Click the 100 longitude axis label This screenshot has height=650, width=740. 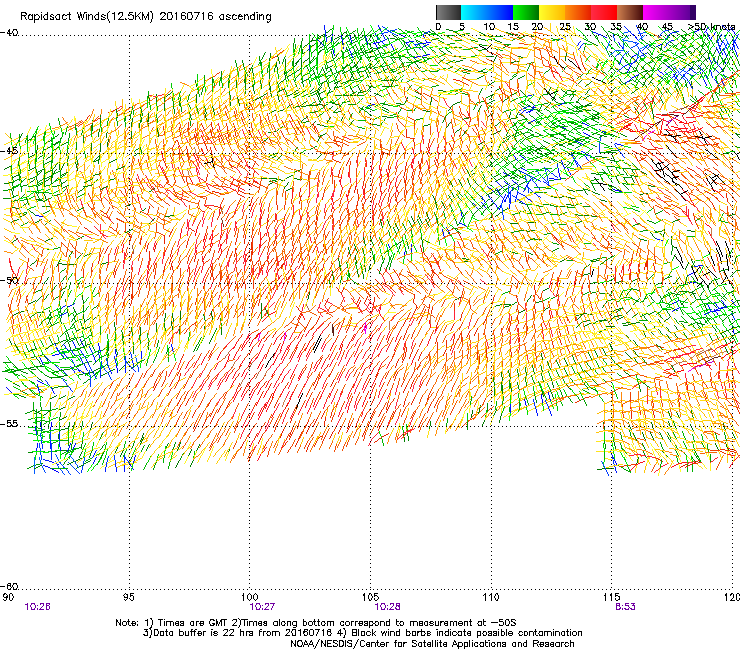point(250,597)
